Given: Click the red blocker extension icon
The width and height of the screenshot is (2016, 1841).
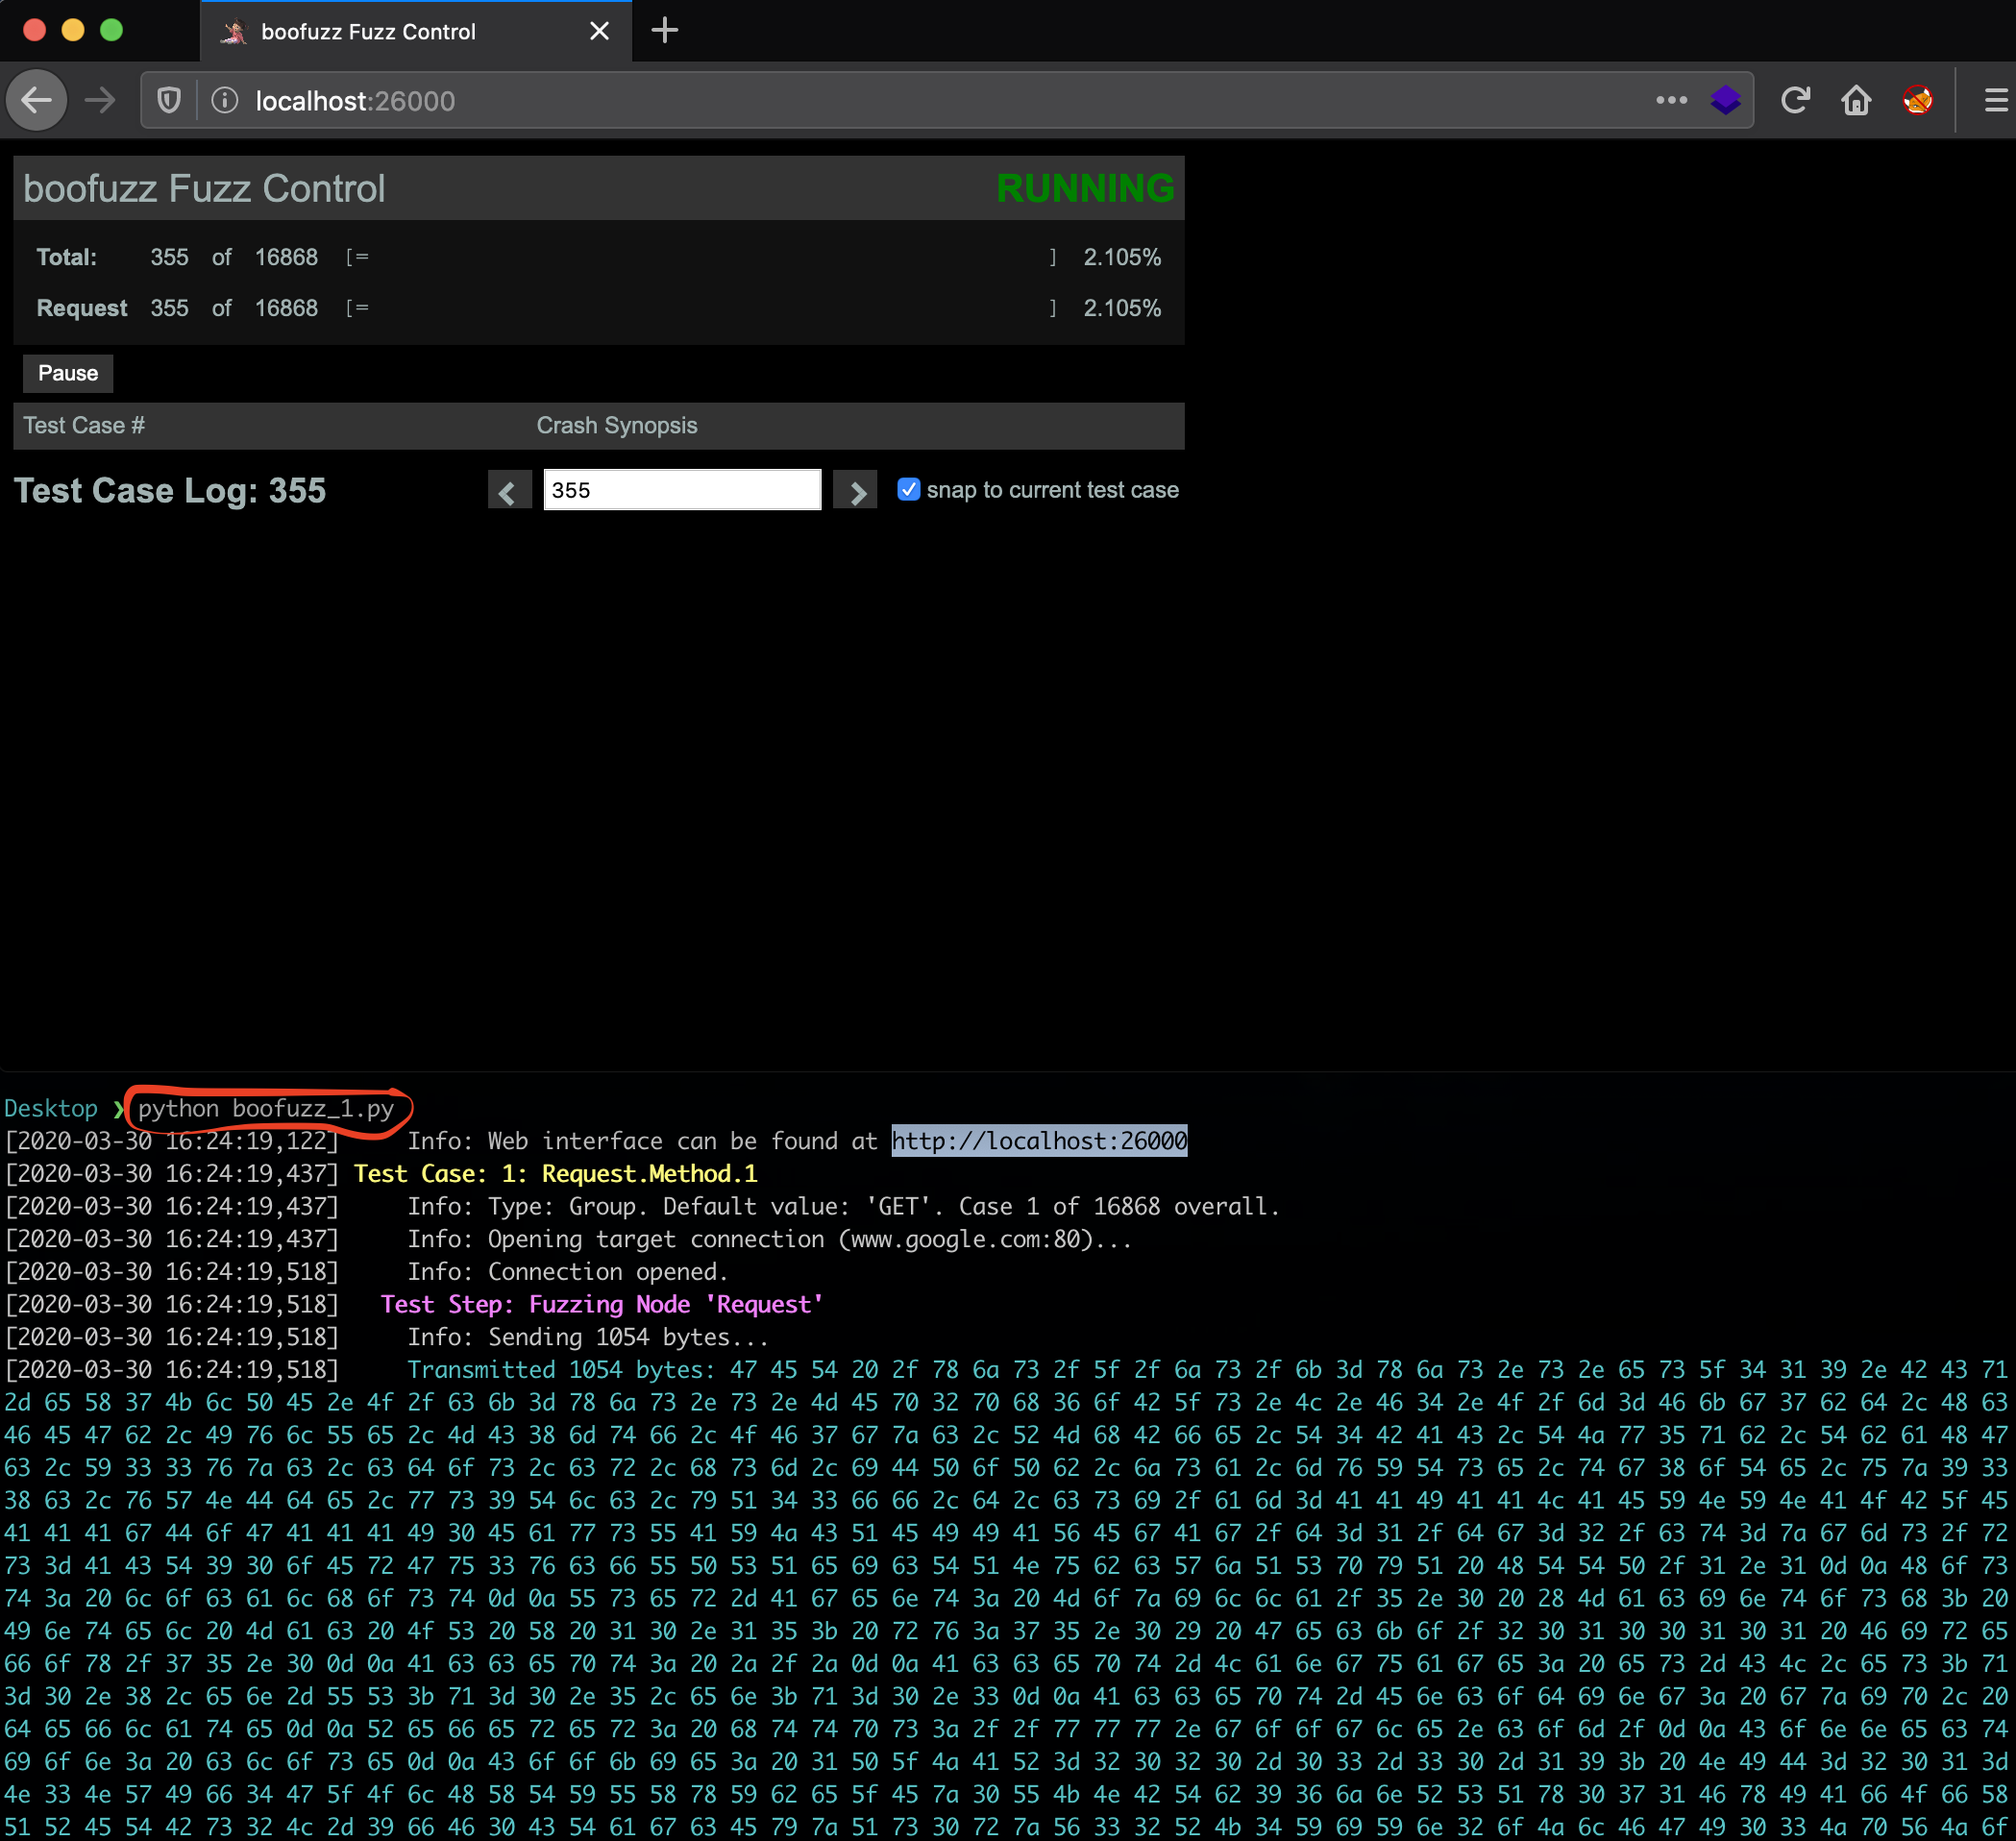Looking at the screenshot, I should pos(1917,100).
